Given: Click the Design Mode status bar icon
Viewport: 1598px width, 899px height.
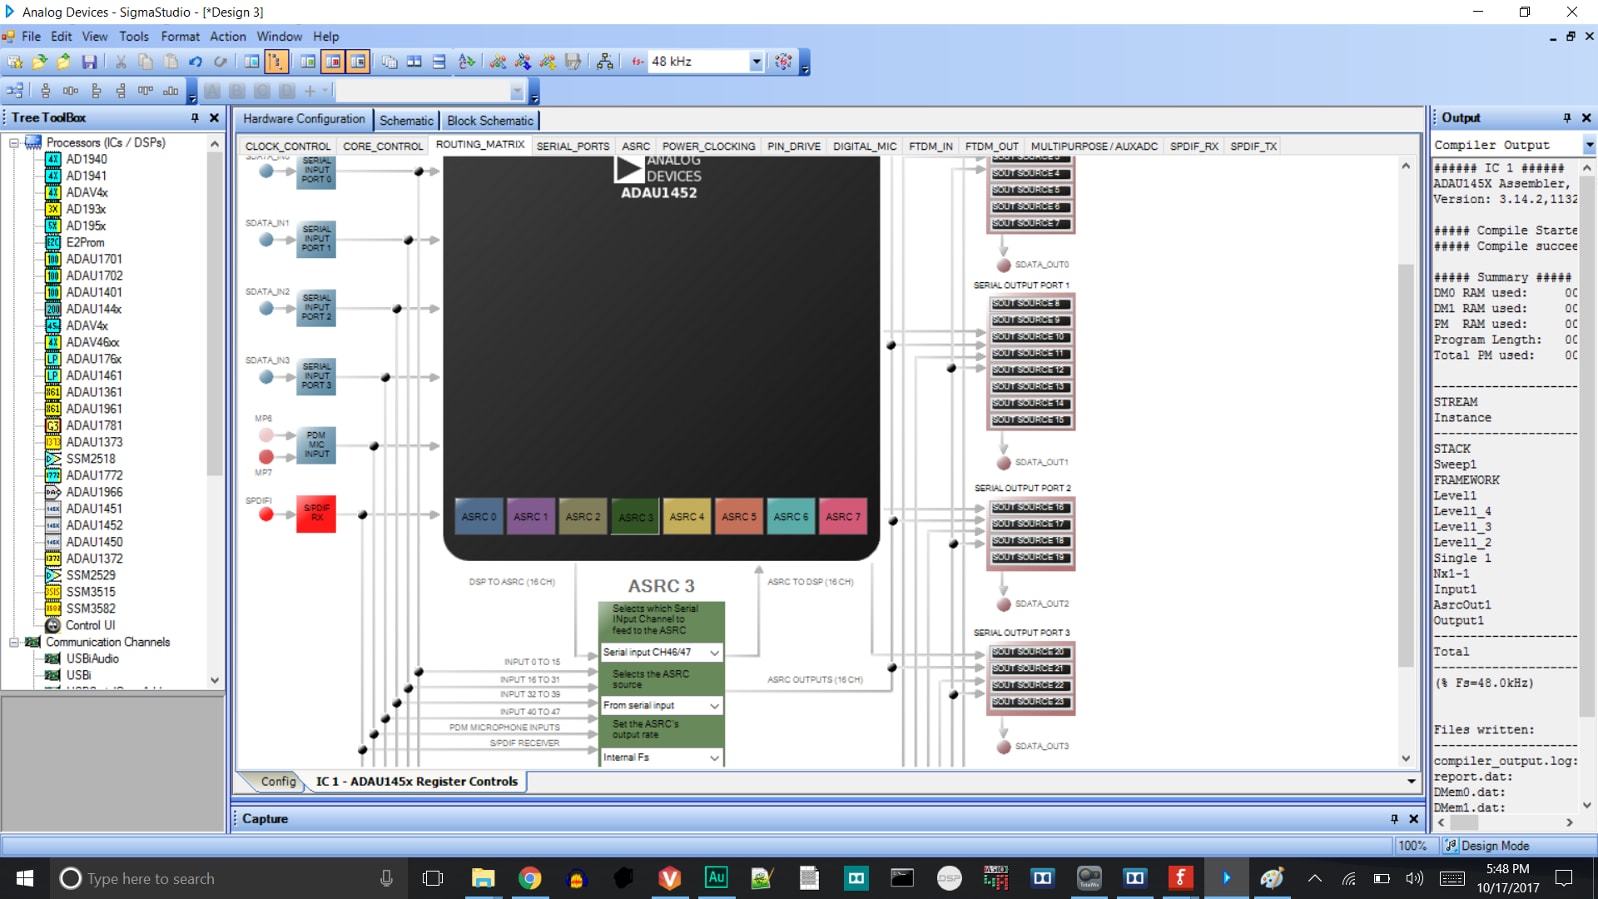Looking at the screenshot, I should coord(1450,846).
